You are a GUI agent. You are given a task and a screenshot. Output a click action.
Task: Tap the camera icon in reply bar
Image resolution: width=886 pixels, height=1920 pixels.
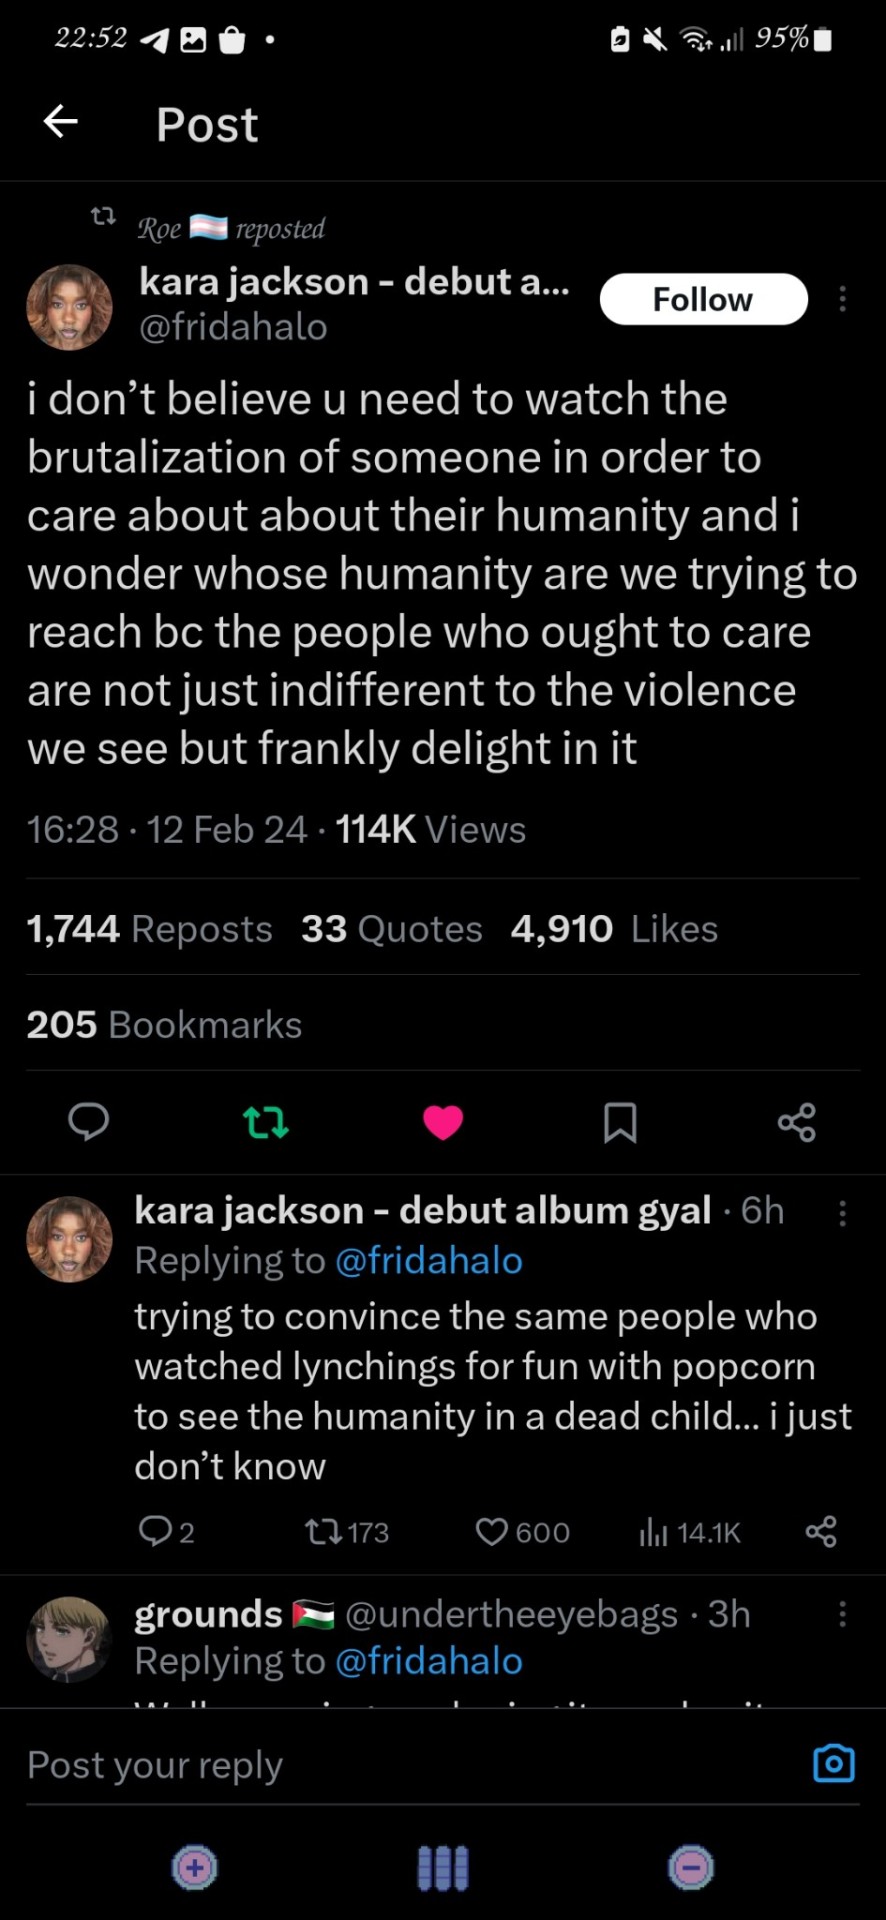coord(833,1764)
